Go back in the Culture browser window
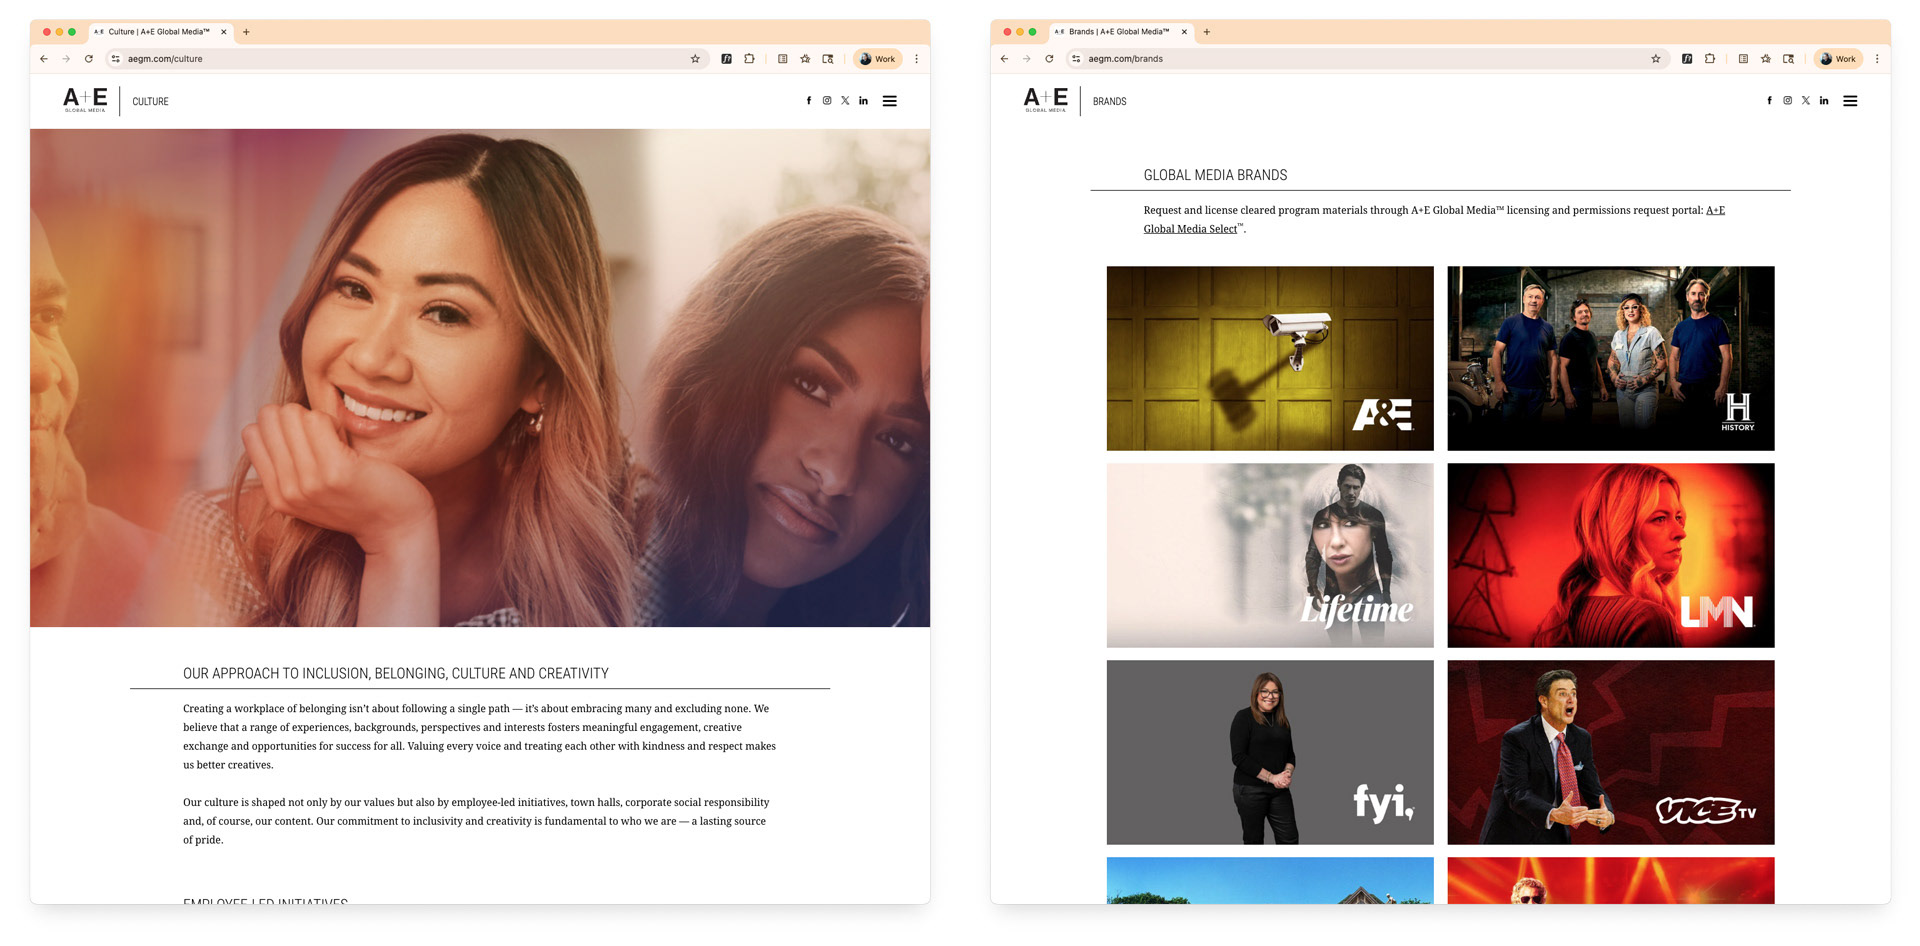Viewport: 1920px width, 946px height. point(44,59)
